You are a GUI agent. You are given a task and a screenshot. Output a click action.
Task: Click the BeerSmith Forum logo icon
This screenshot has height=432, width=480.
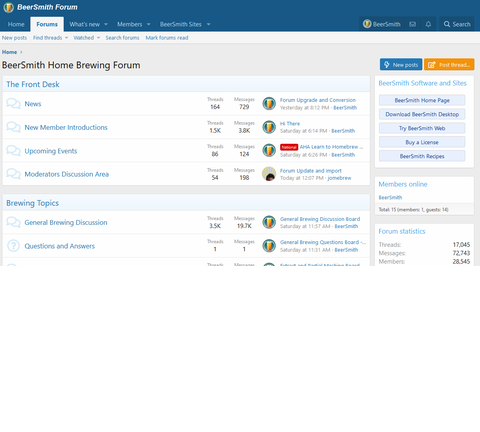pos(8,7)
